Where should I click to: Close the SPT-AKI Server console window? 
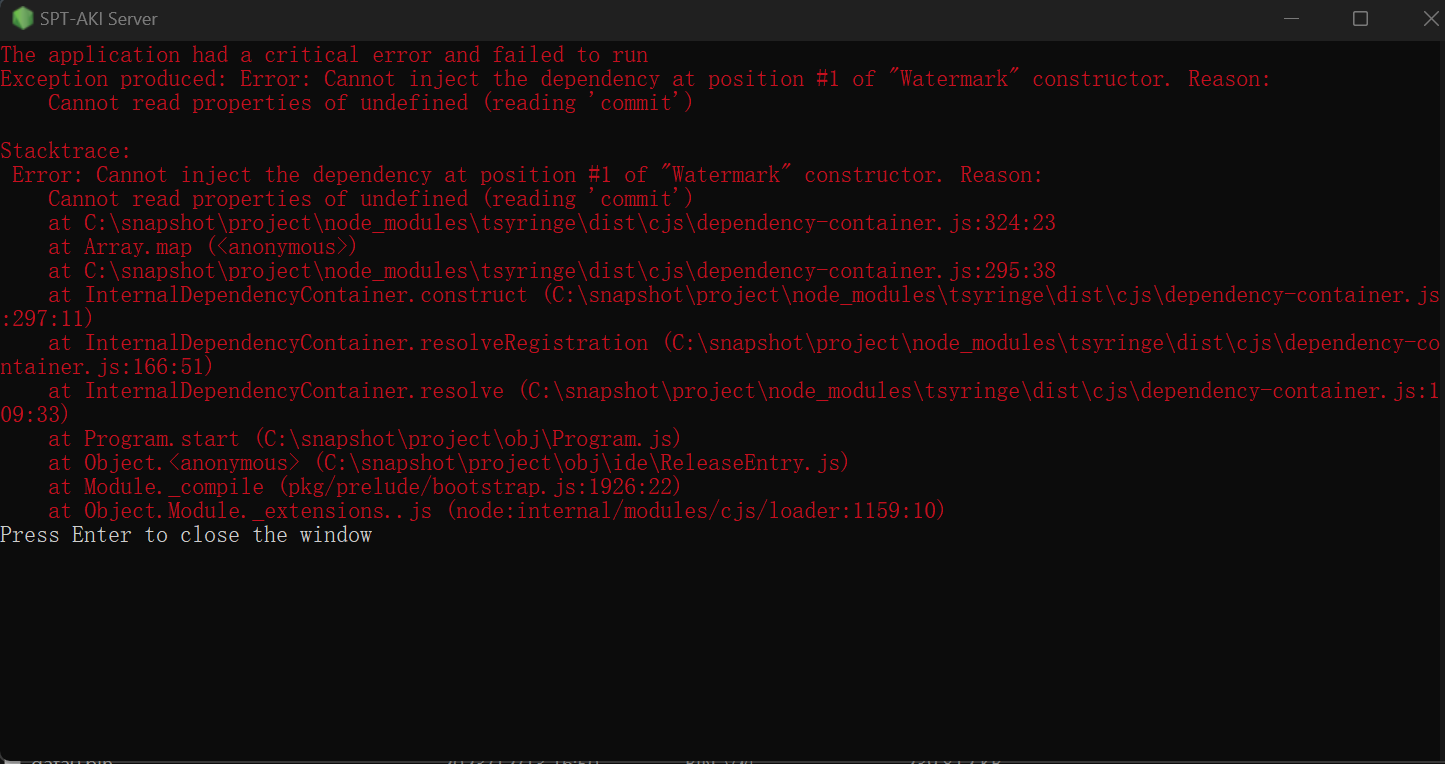[1428, 18]
